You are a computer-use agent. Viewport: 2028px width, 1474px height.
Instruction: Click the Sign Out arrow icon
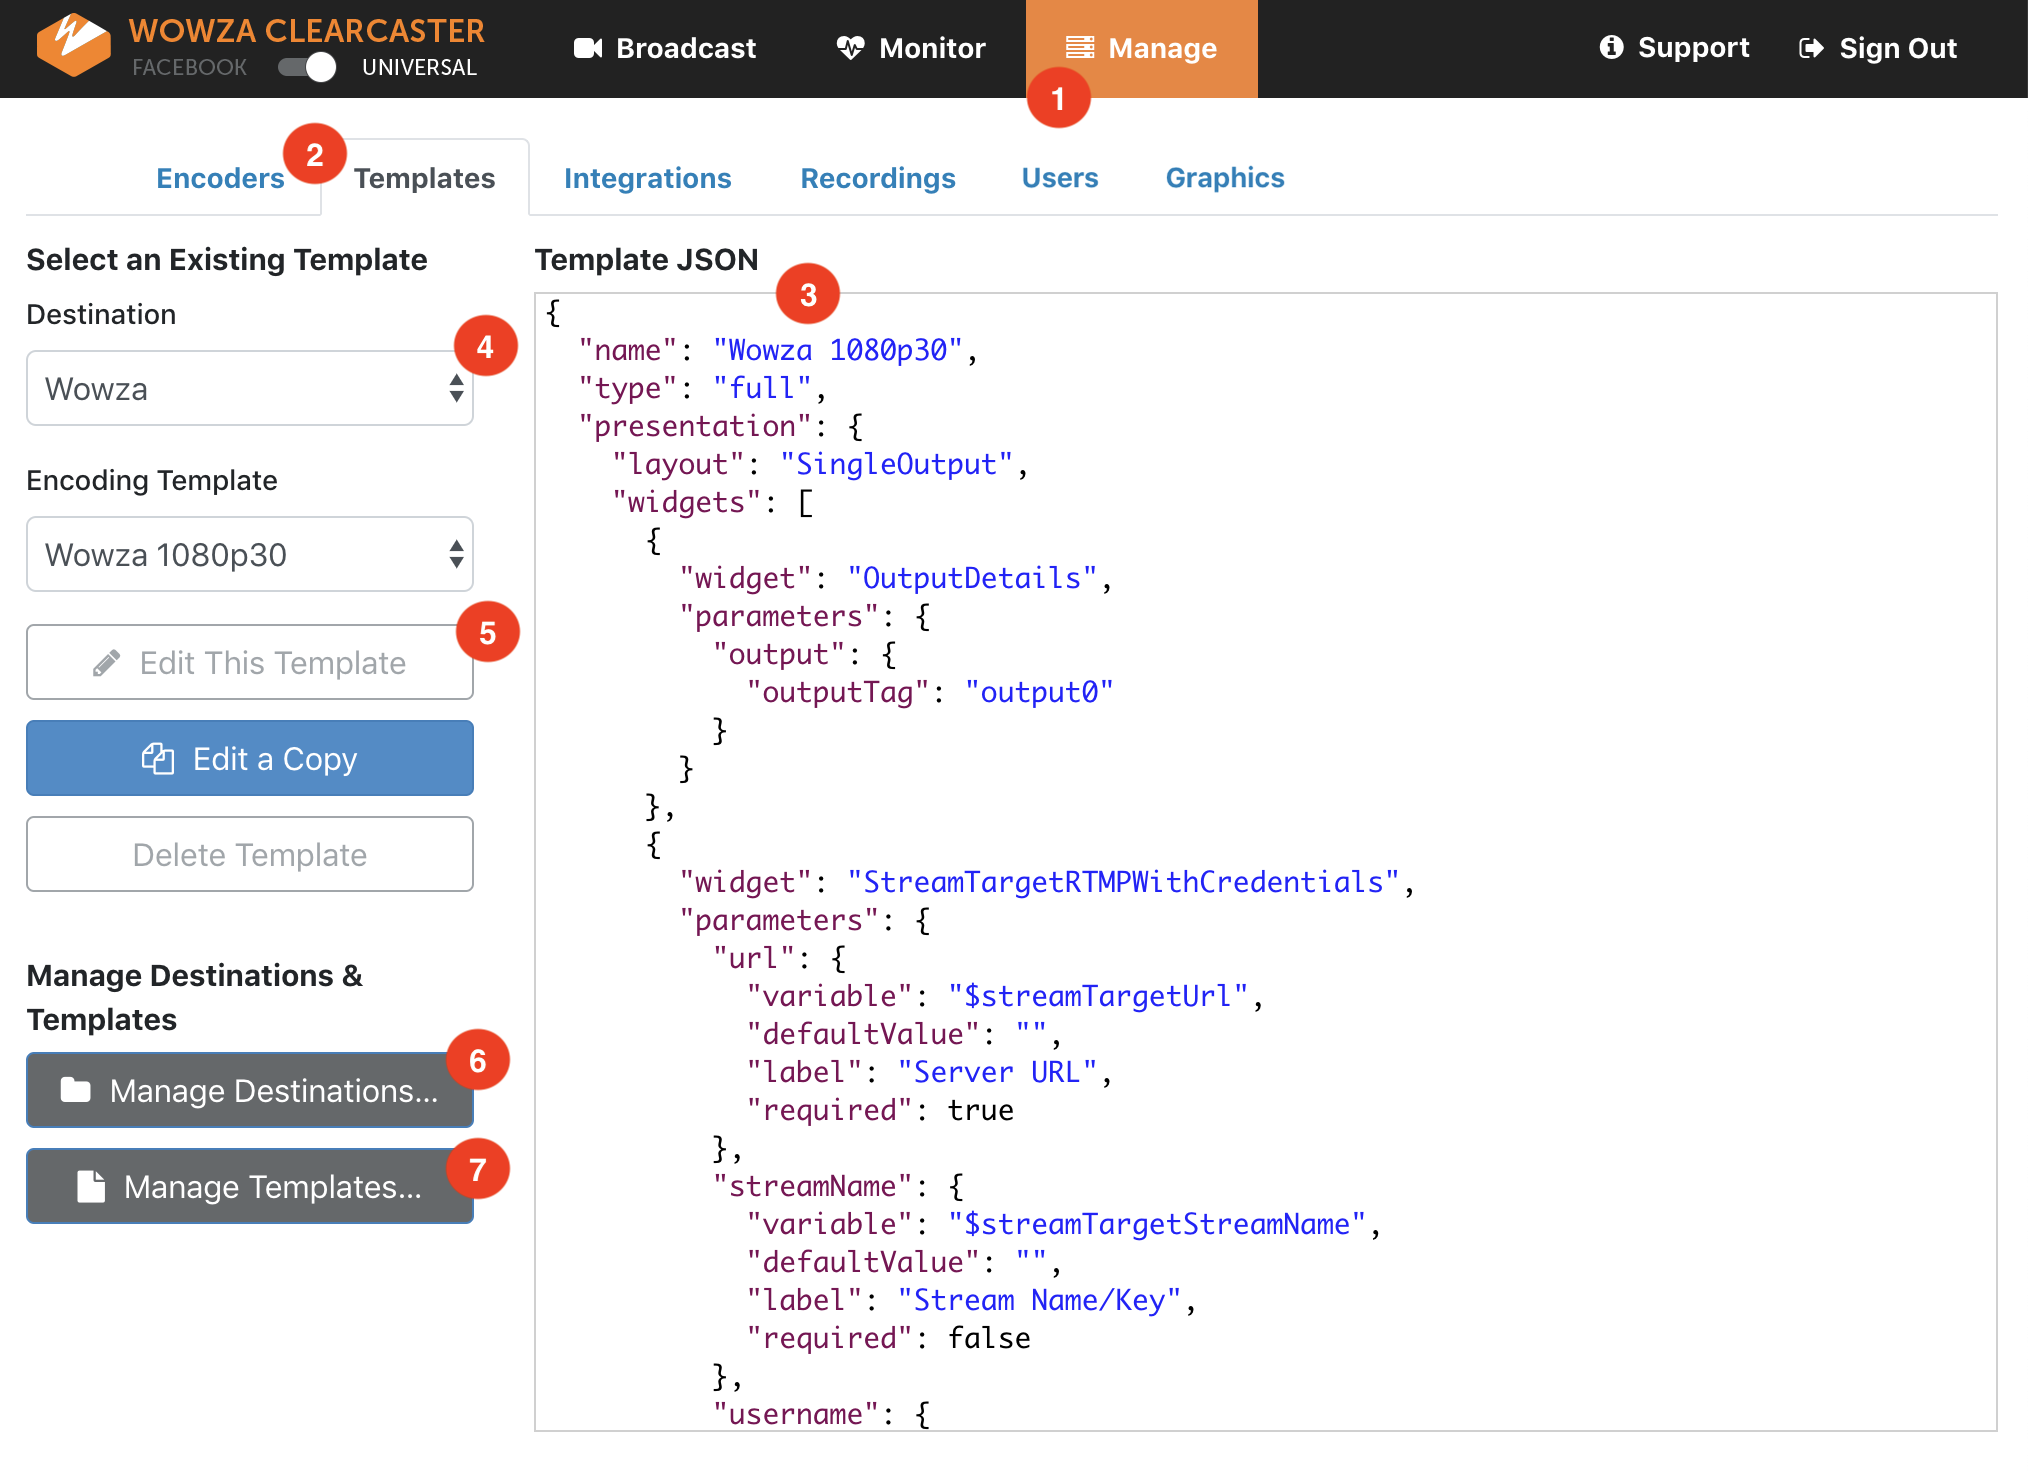[x=1811, y=48]
